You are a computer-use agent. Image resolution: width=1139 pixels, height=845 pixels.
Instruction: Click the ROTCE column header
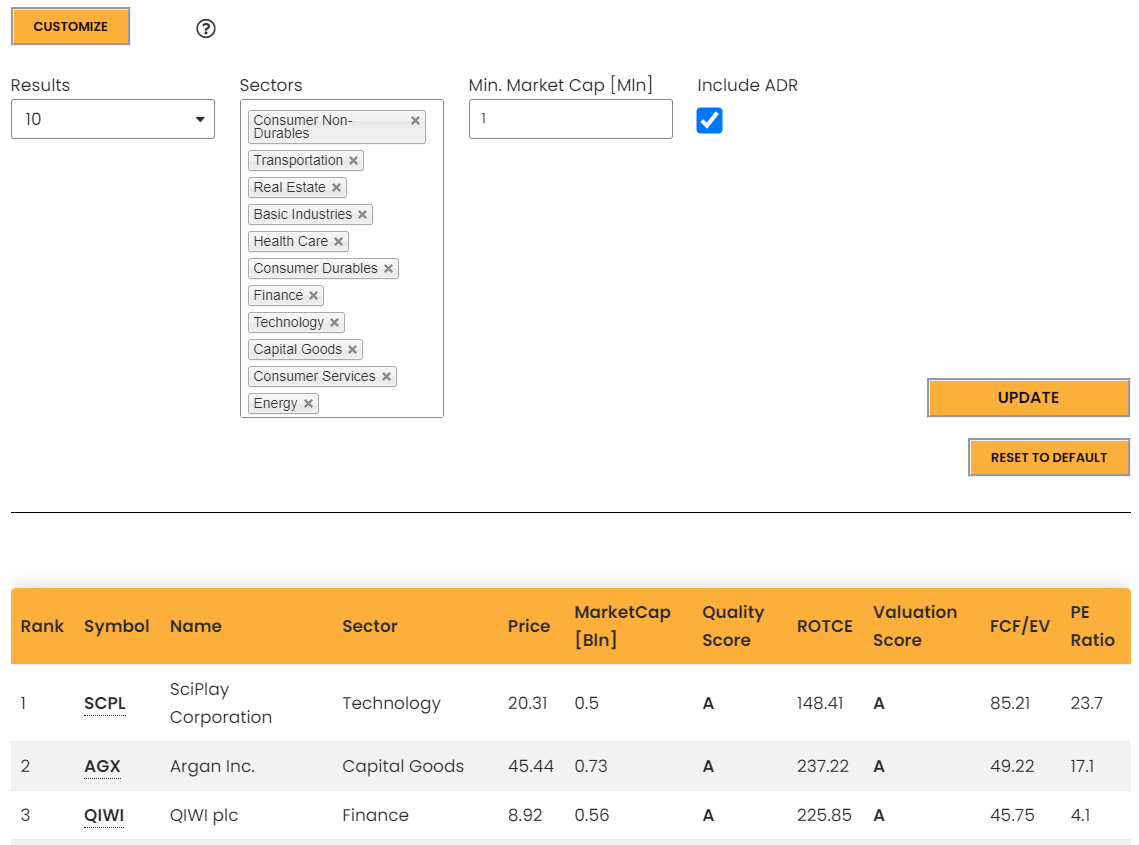824,626
